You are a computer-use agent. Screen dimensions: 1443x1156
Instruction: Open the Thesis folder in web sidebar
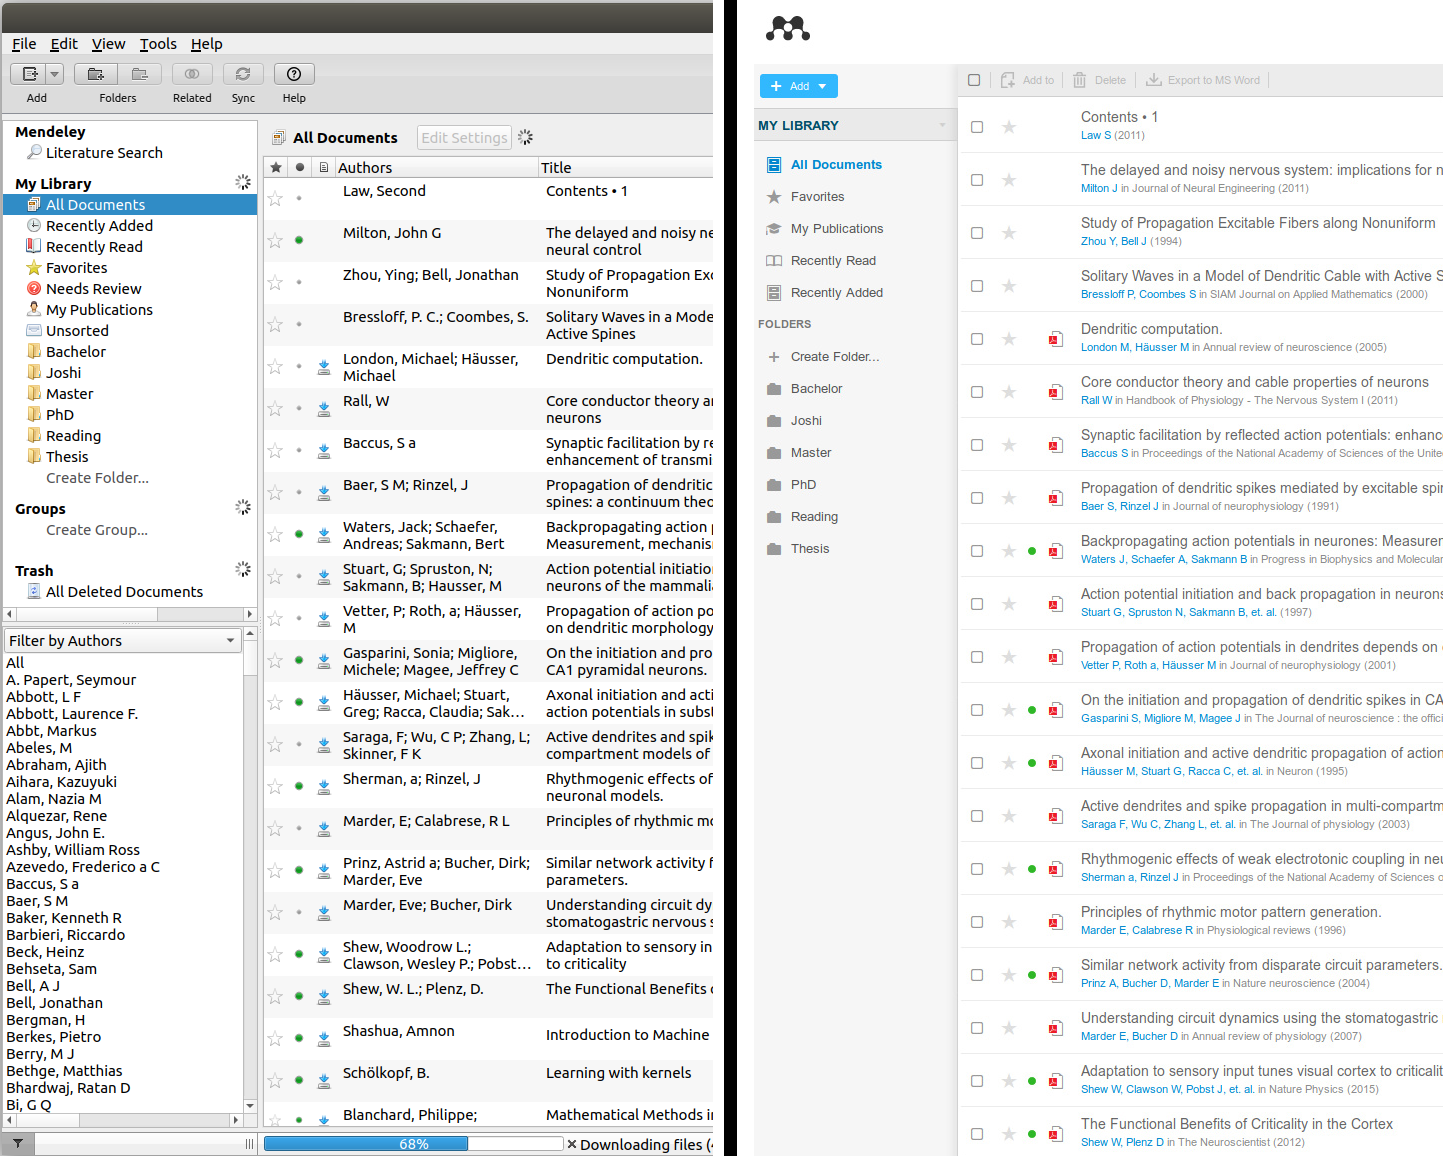(x=810, y=549)
